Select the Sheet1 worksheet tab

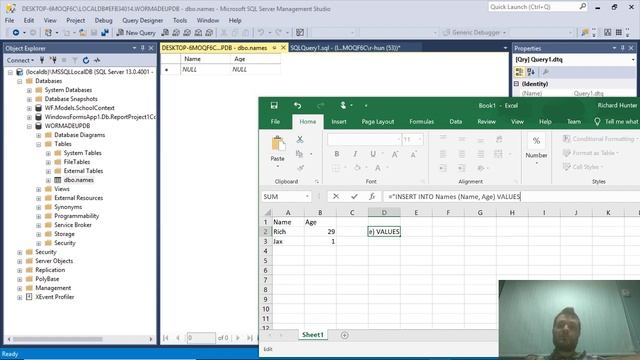tap(313, 335)
